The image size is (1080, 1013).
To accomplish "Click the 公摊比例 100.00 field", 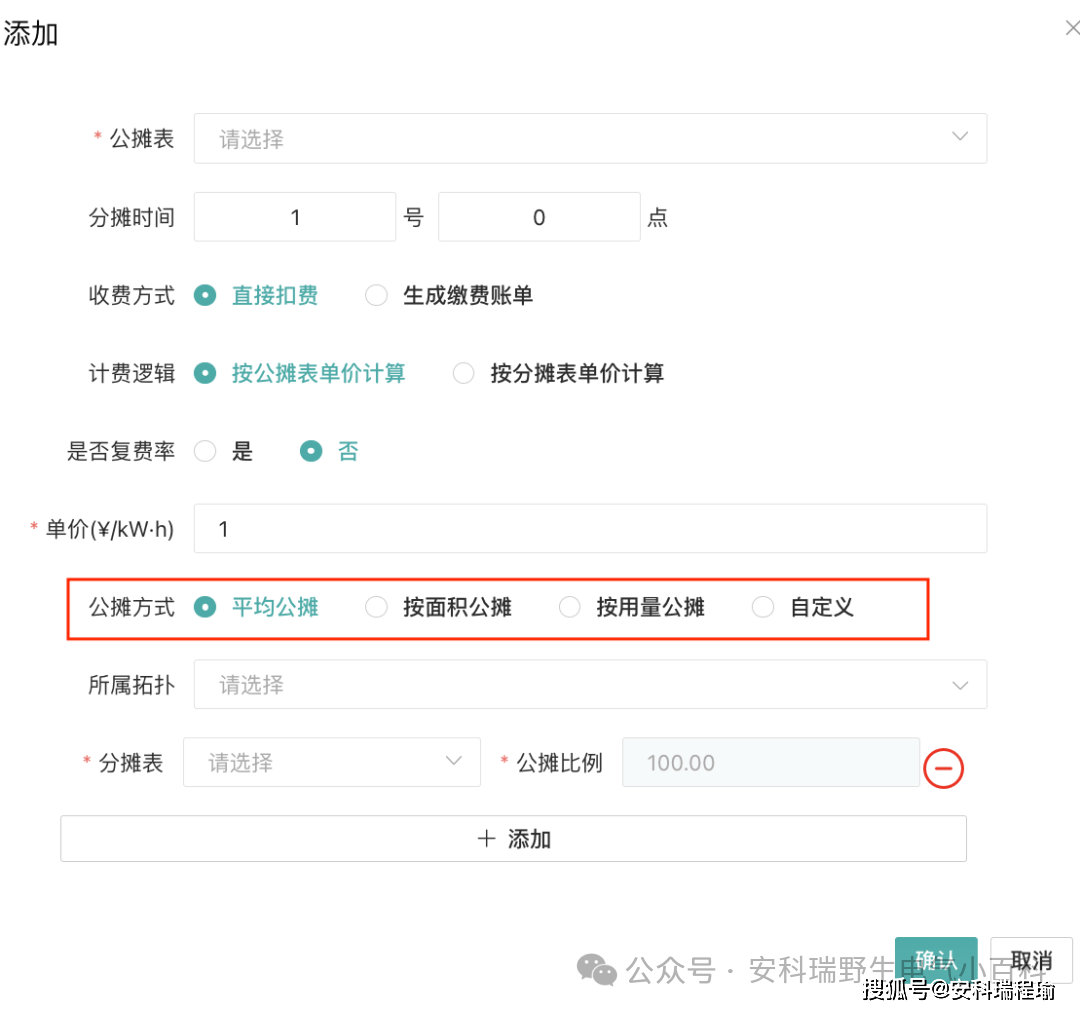I will coord(771,762).
